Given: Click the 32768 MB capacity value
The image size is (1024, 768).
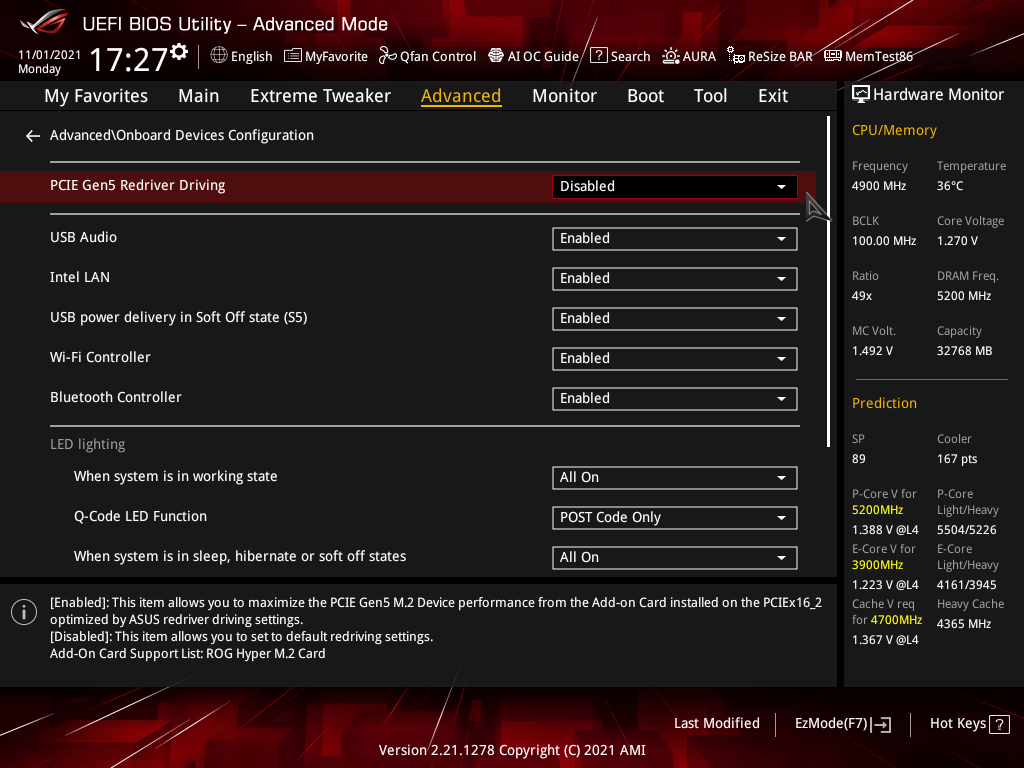Looking at the screenshot, I should click(x=965, y=351).
